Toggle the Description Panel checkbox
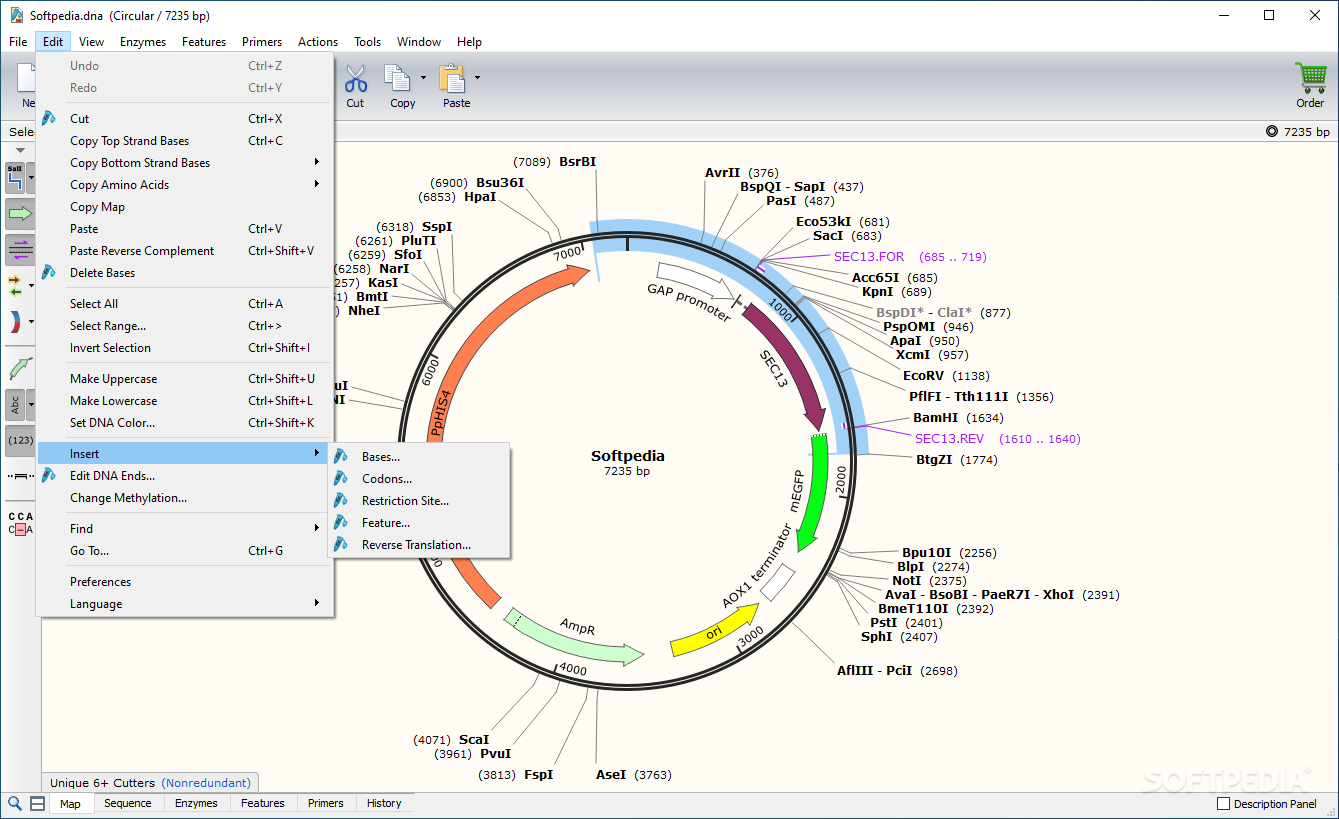 point(1223,804)
